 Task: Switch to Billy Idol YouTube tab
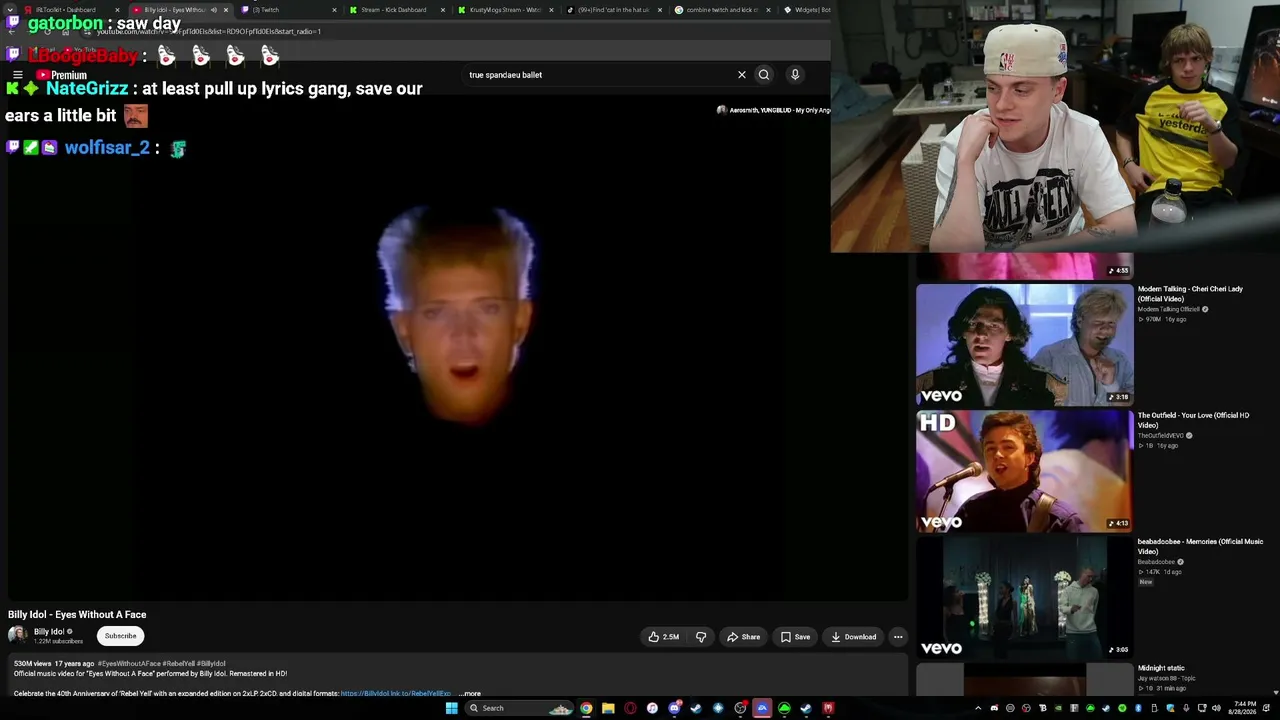pos(175,10)
